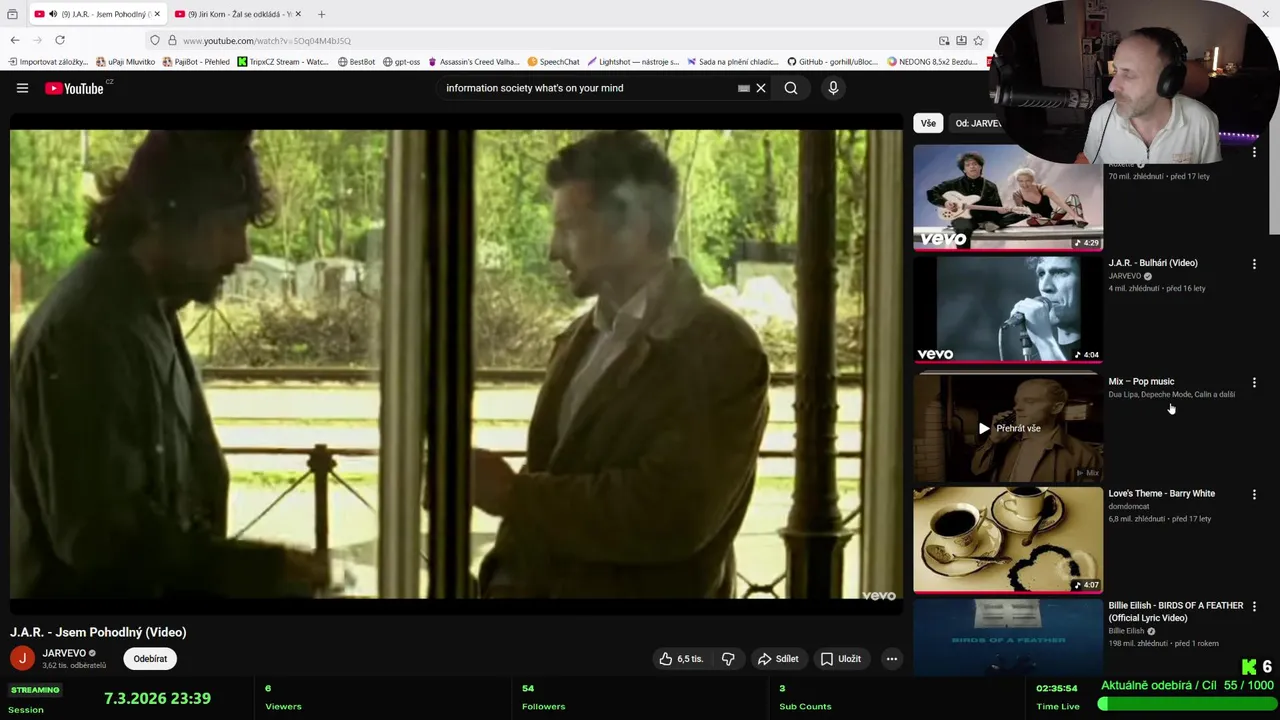This screenshot has width=1280, height=720.
Task: Mute the J.A.R. tab via speaker icon
Action: (x=53, y=14)
